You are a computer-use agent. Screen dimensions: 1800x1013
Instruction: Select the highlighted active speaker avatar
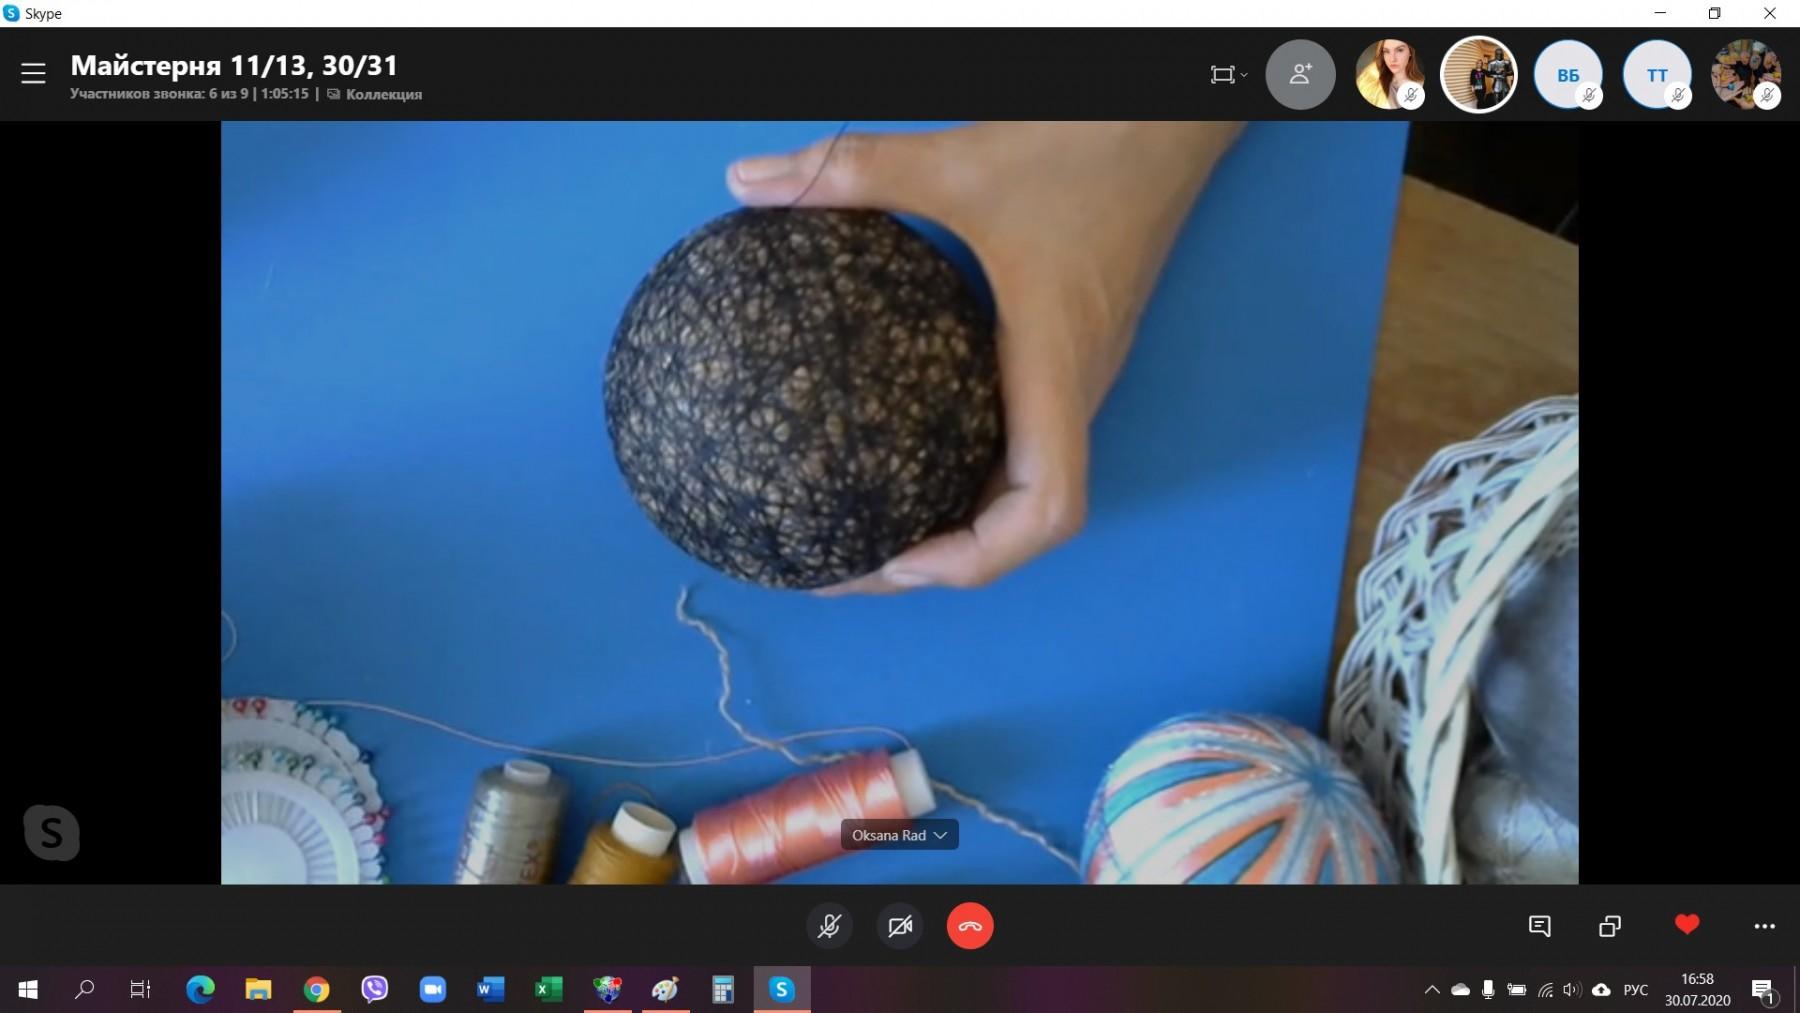coord(1478,74)
